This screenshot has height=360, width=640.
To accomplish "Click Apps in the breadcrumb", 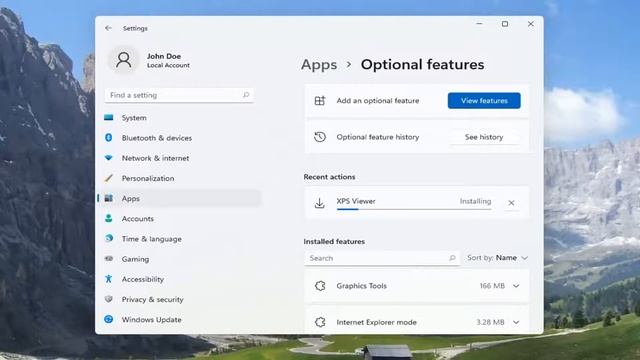I will [x=319, y=64].
